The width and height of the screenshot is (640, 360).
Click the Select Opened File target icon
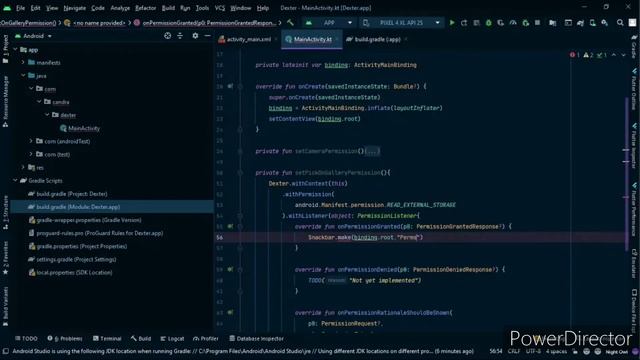[167, 36]
